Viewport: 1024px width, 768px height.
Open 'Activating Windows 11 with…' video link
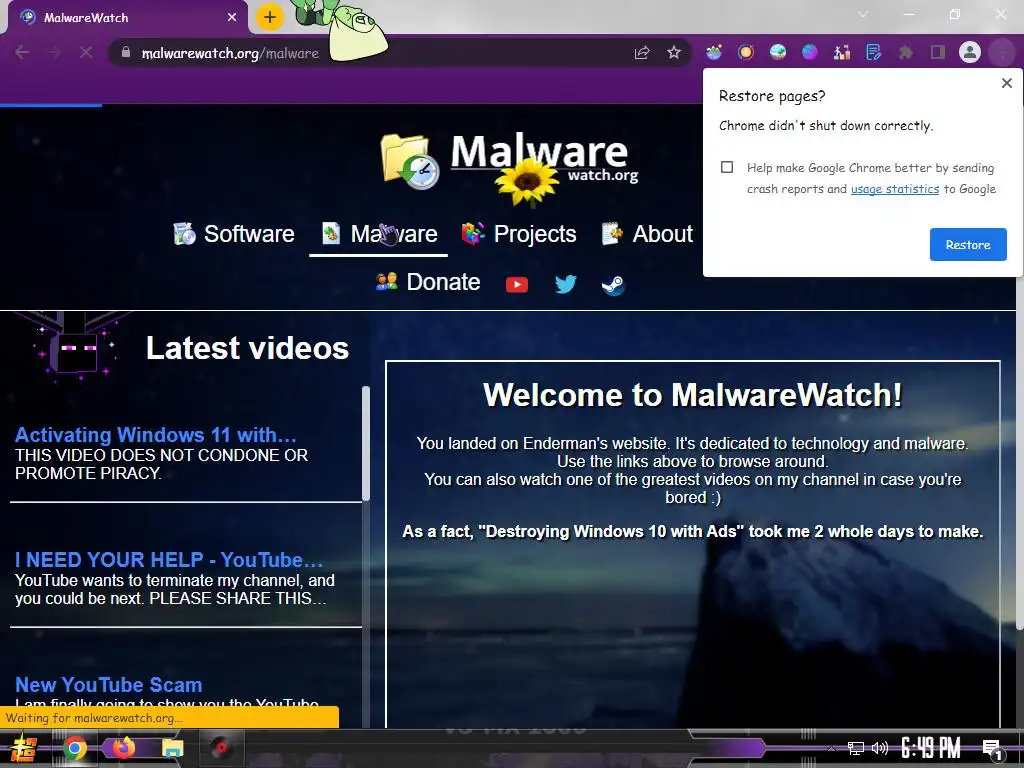tap(155, 435)
